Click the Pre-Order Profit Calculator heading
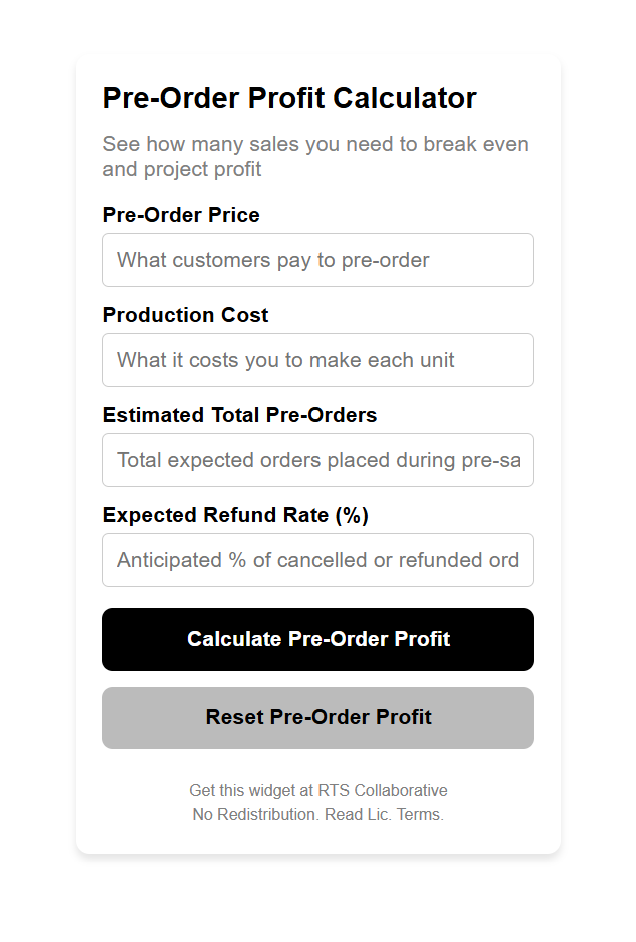The width and height of the screenshot is (636, 942). click(290, 97)
